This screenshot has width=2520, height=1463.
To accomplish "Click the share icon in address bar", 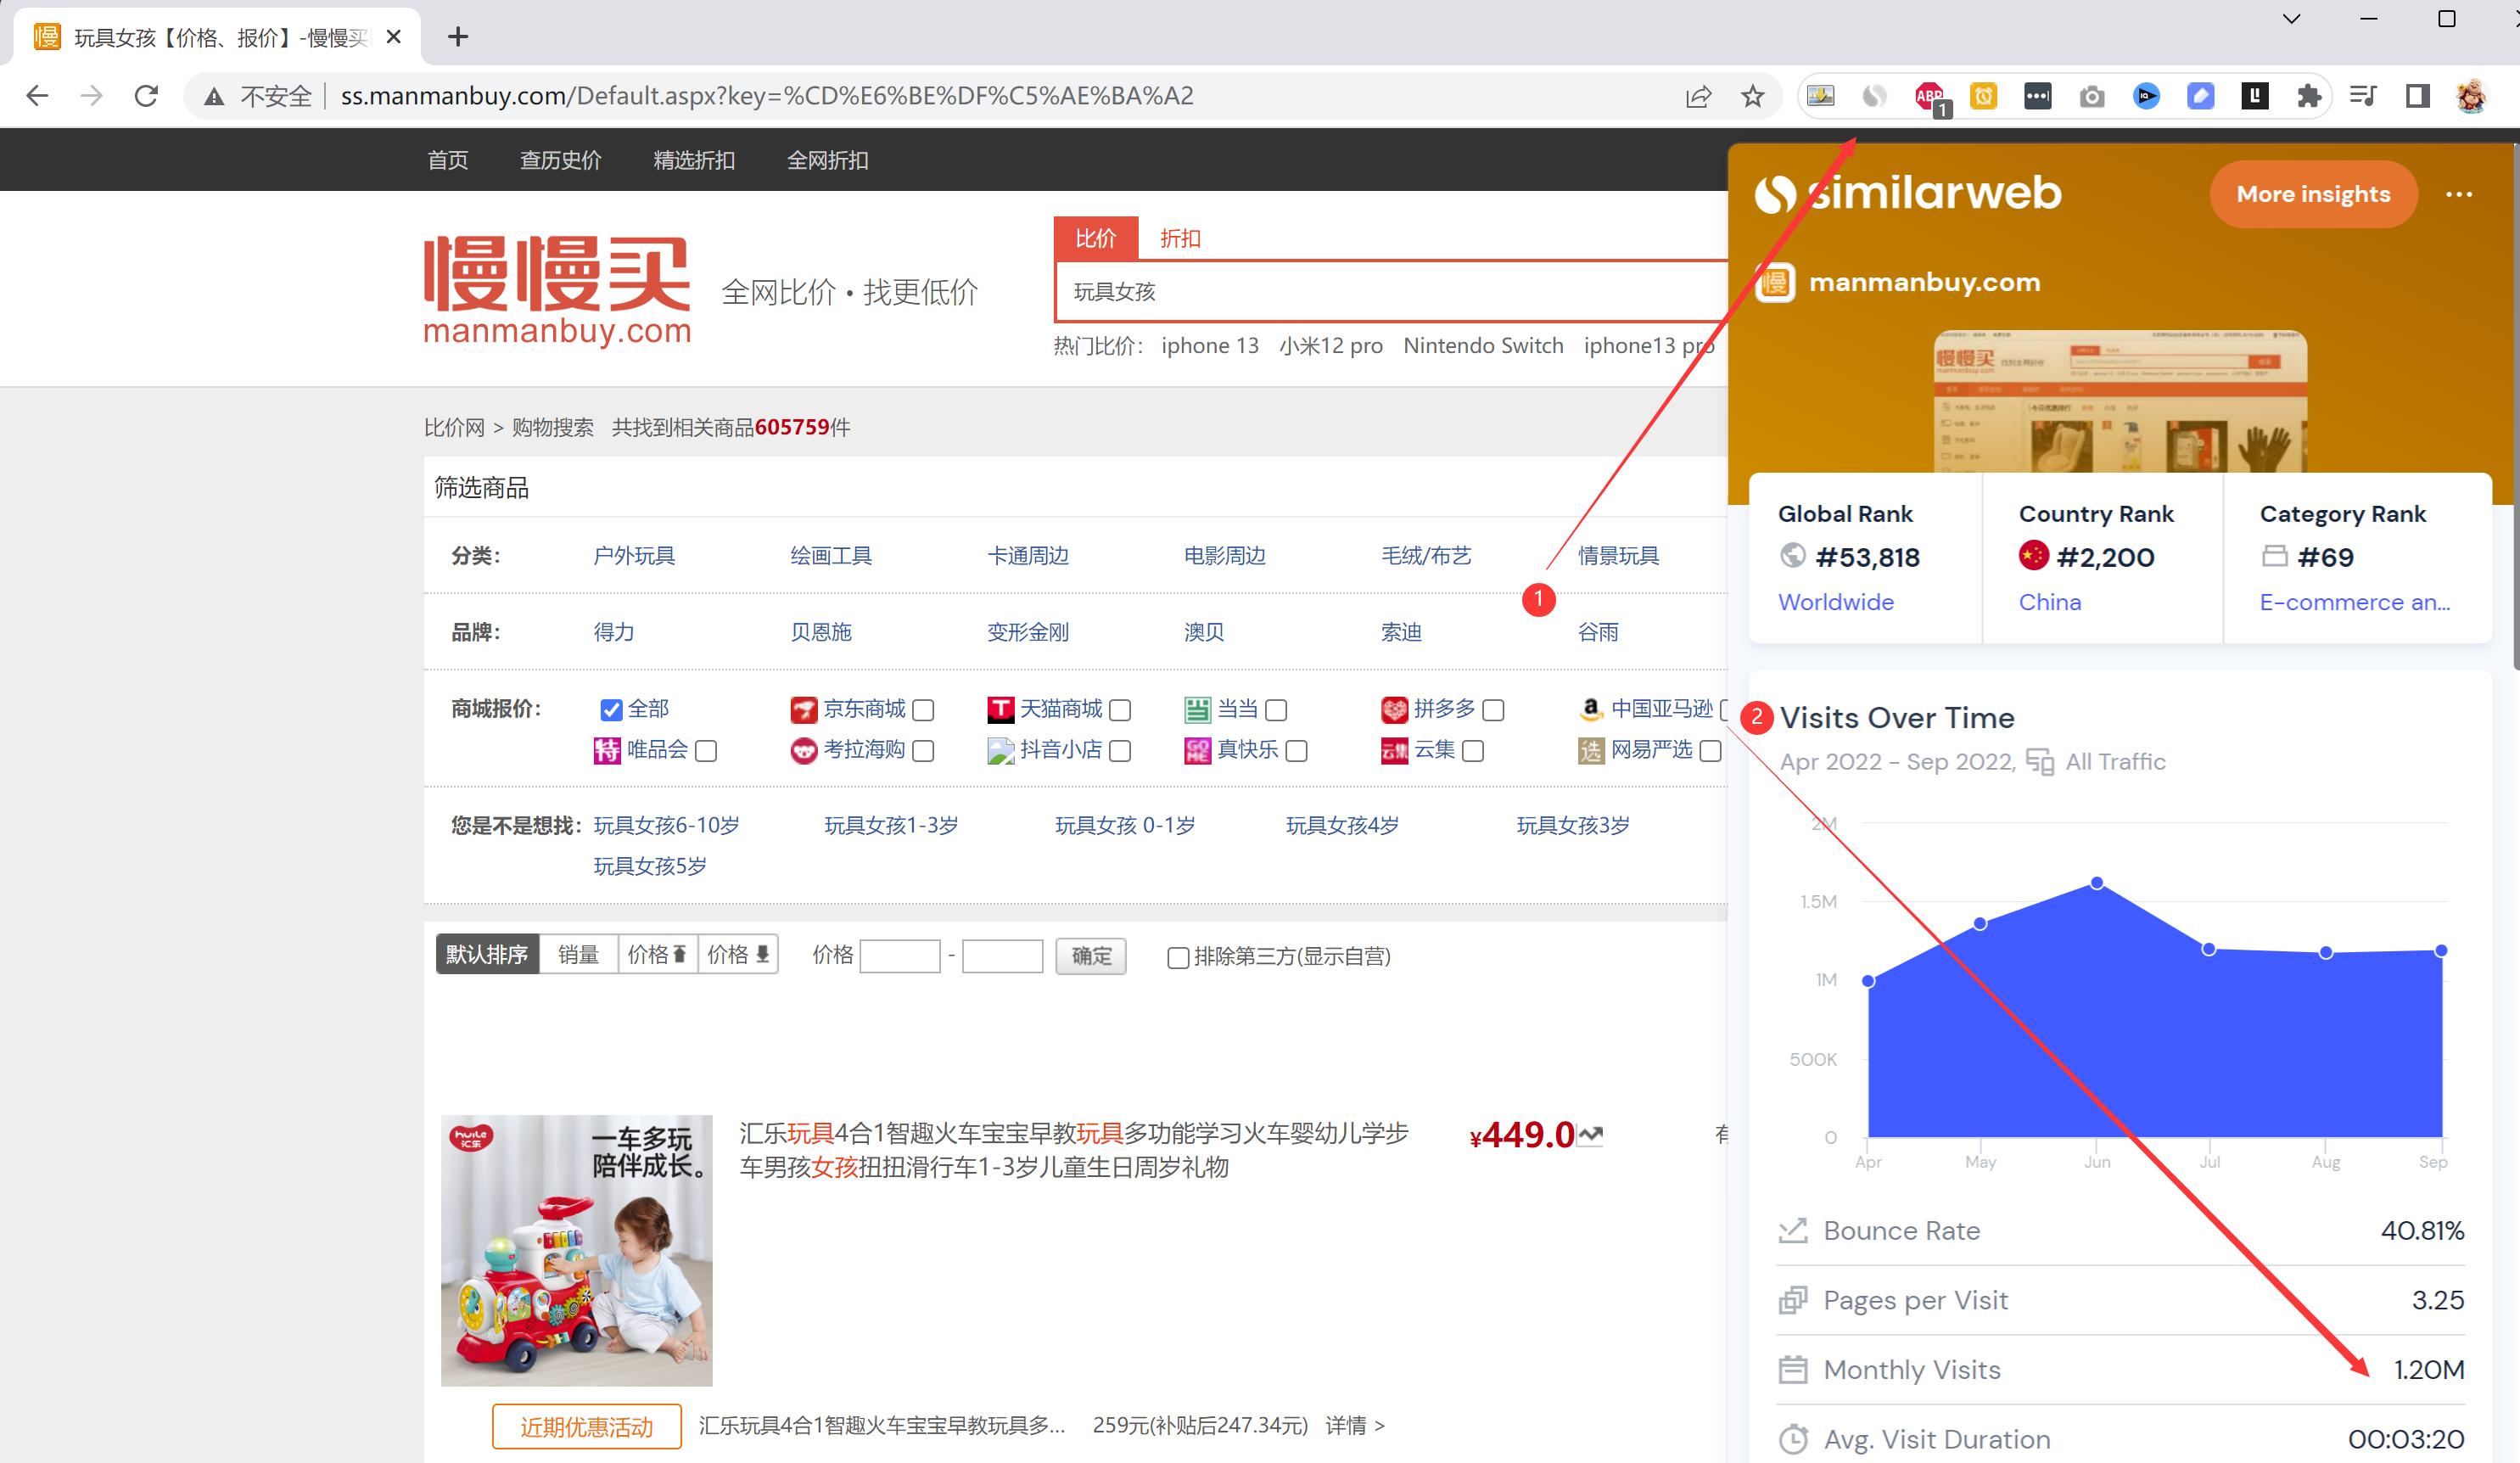I will pos(1699,95).
